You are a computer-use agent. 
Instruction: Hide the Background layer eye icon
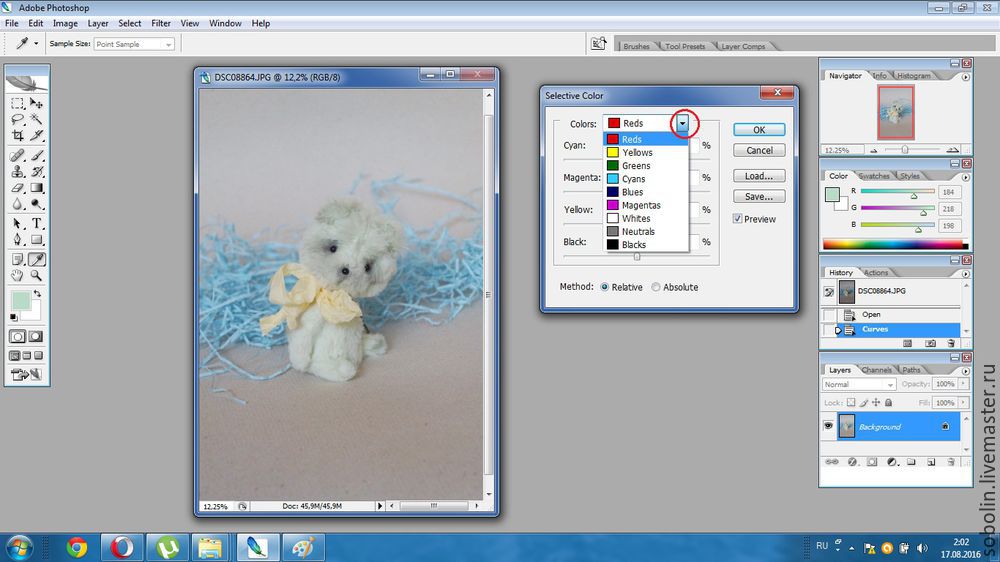[x=828, y=426]
